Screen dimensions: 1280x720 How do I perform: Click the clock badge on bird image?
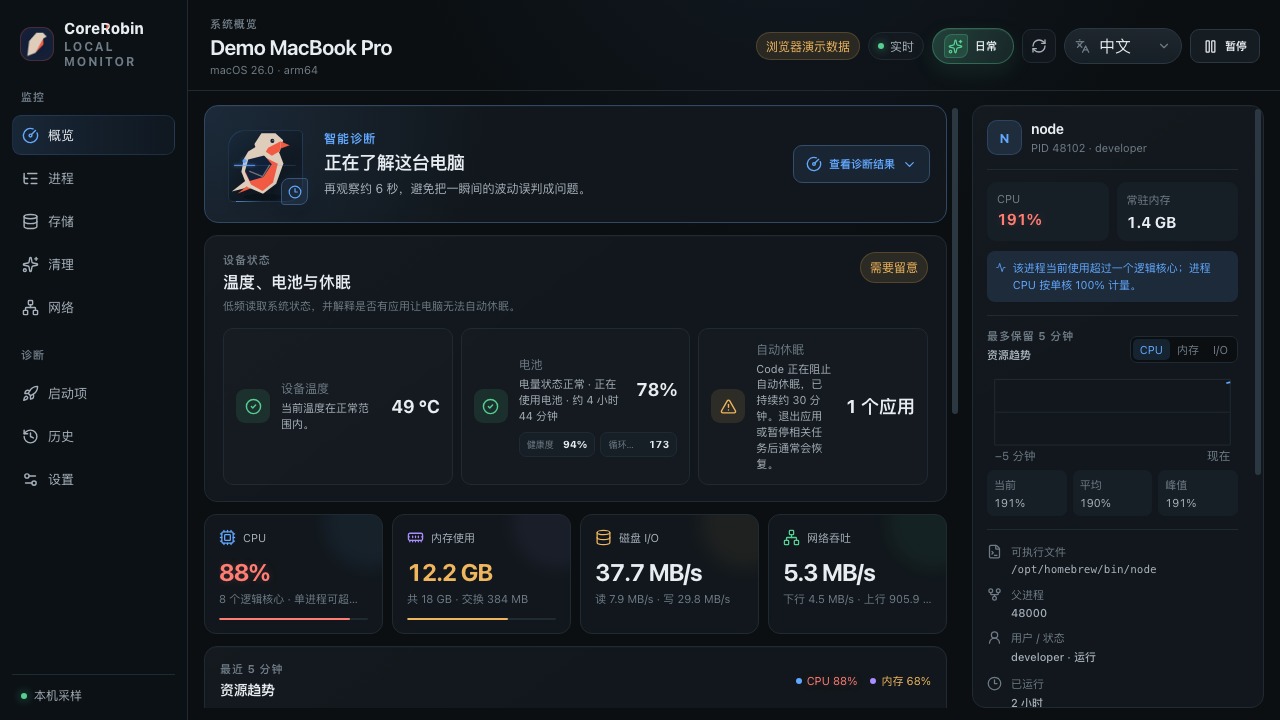[294, 191]
